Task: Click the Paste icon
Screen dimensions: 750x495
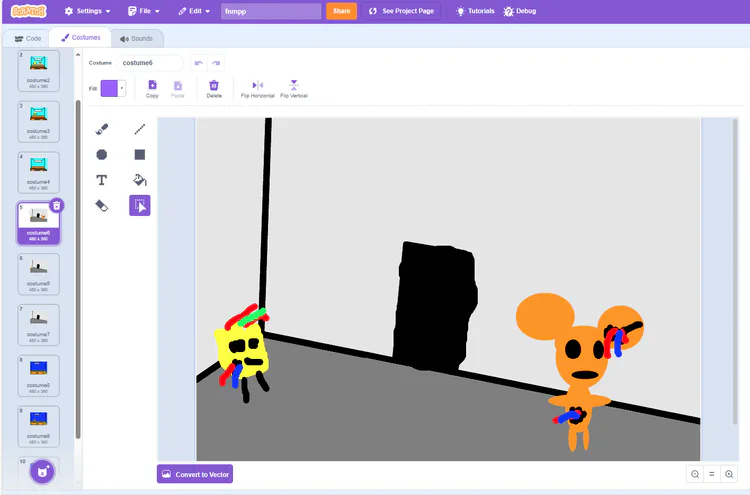Action: coord(177,88)
